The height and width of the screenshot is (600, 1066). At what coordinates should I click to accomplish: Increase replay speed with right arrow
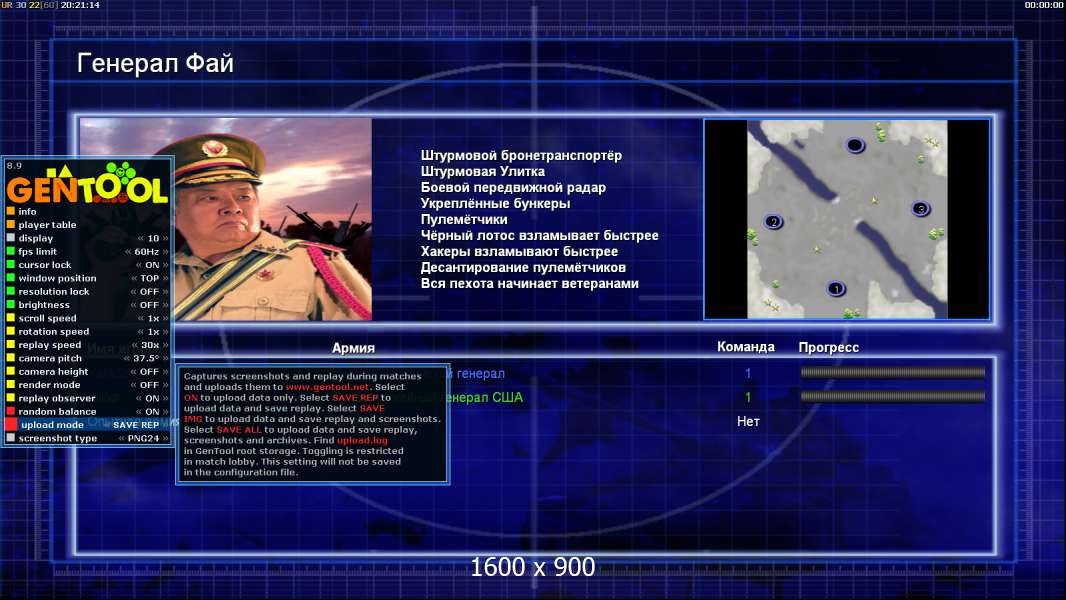165,345
